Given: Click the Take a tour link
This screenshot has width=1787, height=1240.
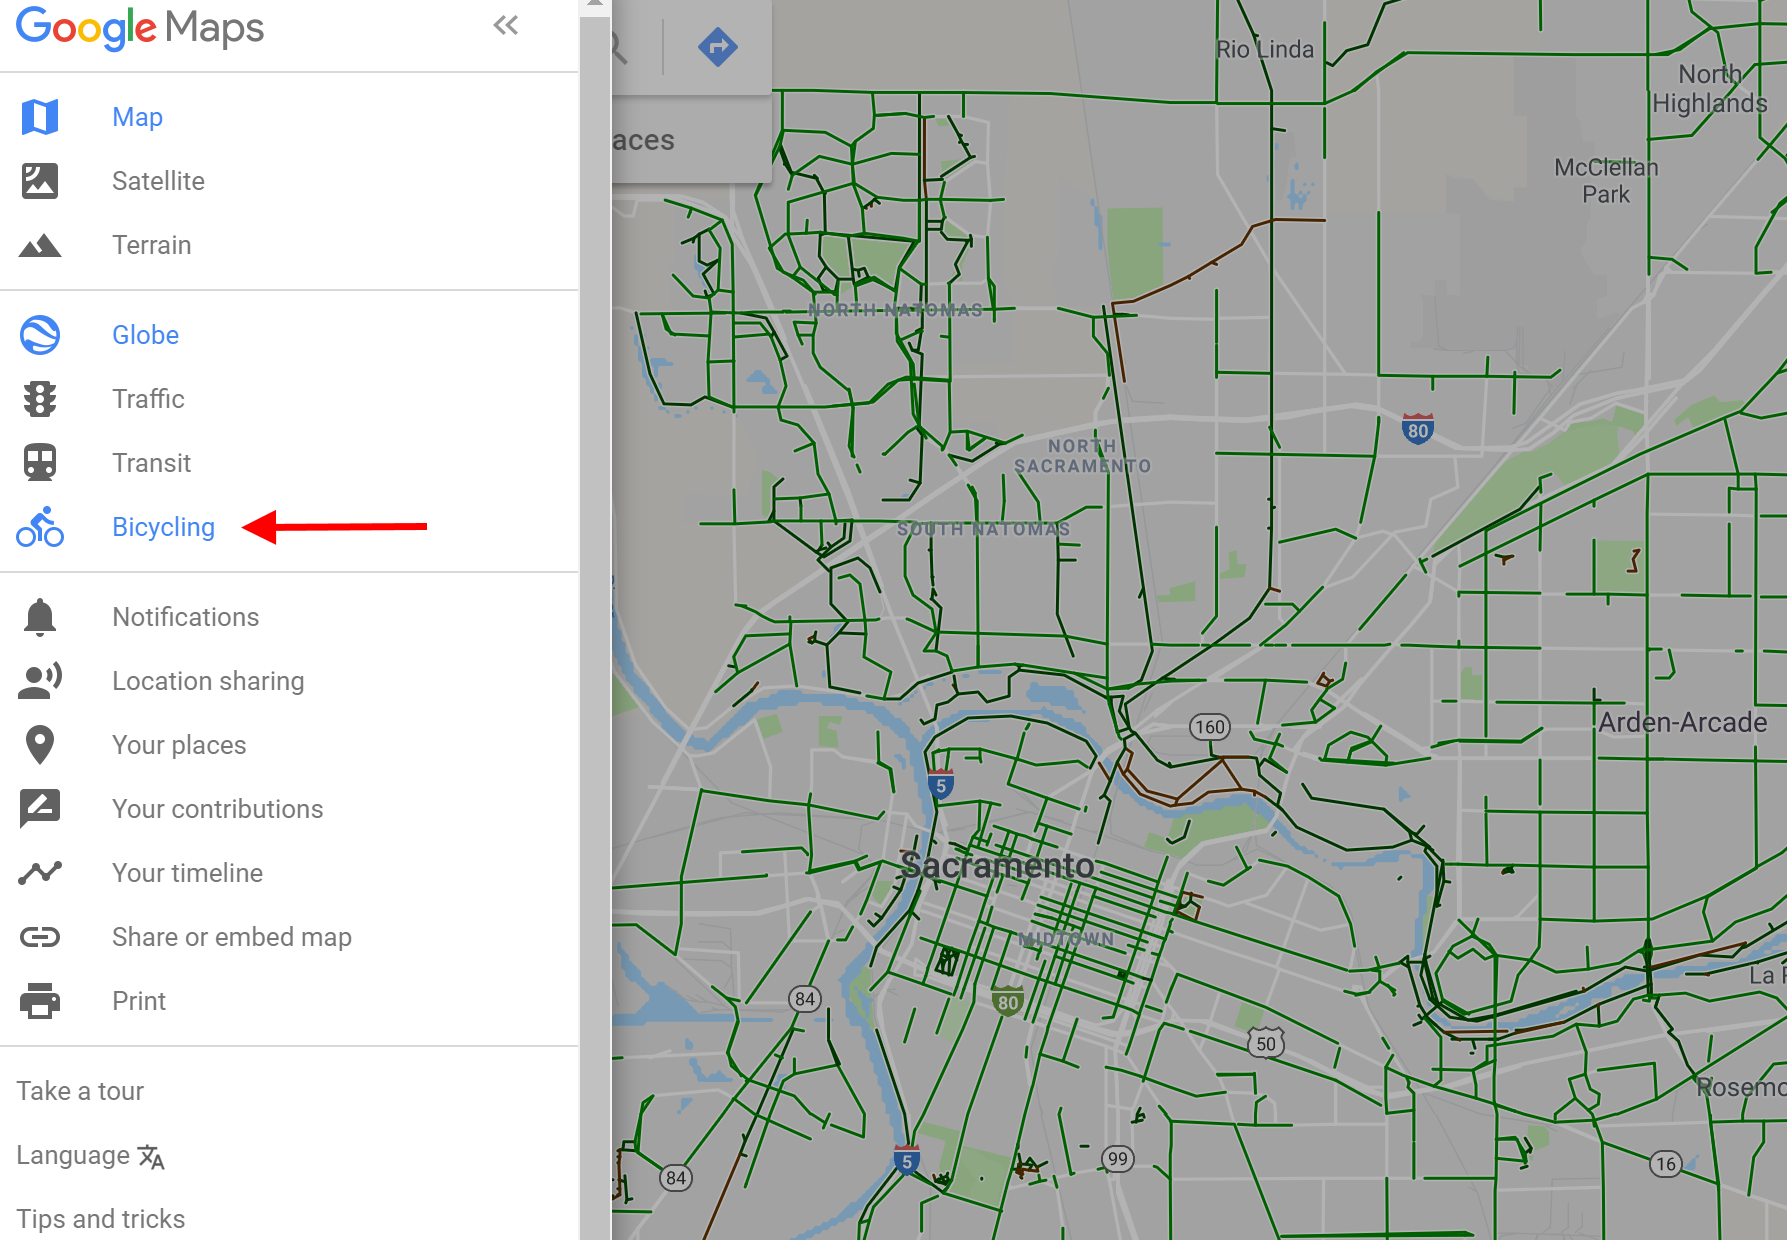Looking at the screenshot, I should (80, 1091).
